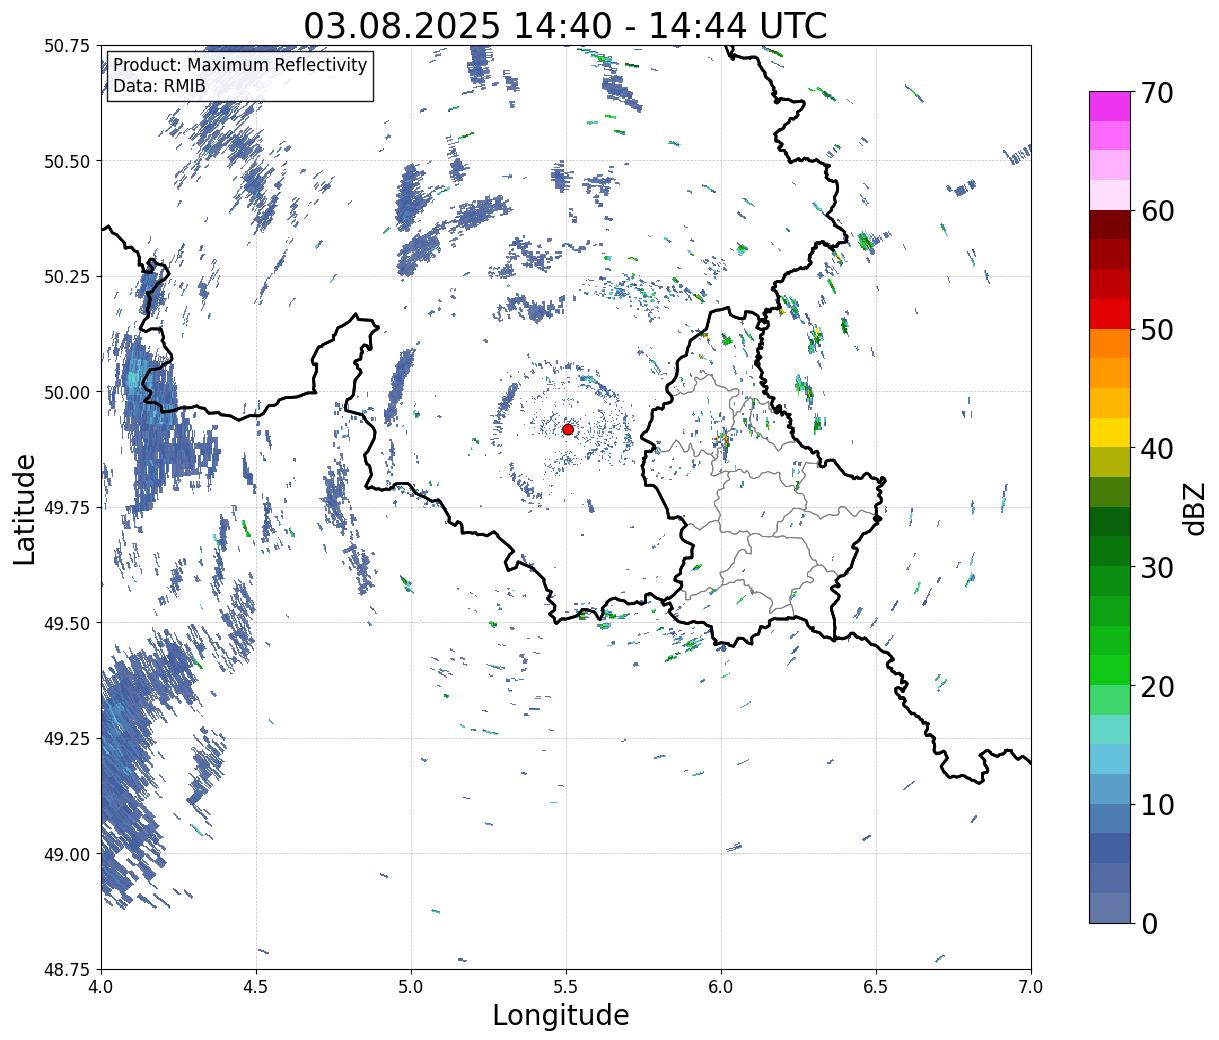The height and width of the screenshot is (1040, 1219).
Task: Click the 40 colorbar tick label
Action: tap(1157, 448)
